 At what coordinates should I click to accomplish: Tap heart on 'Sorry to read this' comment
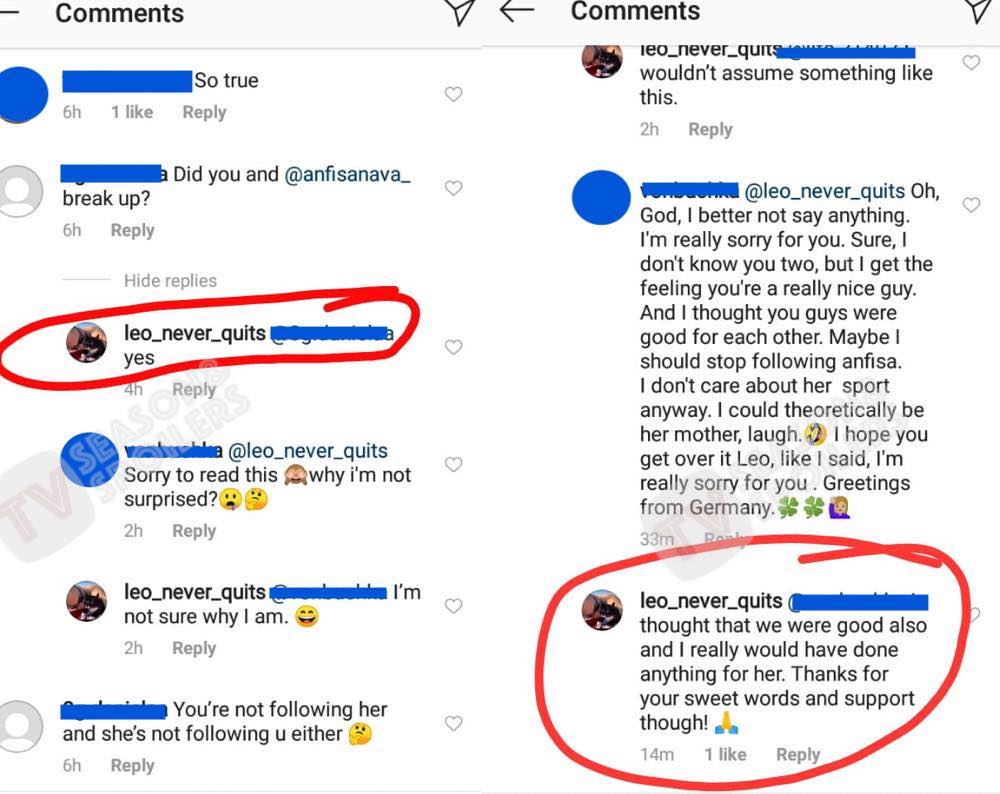pos(453,464)
